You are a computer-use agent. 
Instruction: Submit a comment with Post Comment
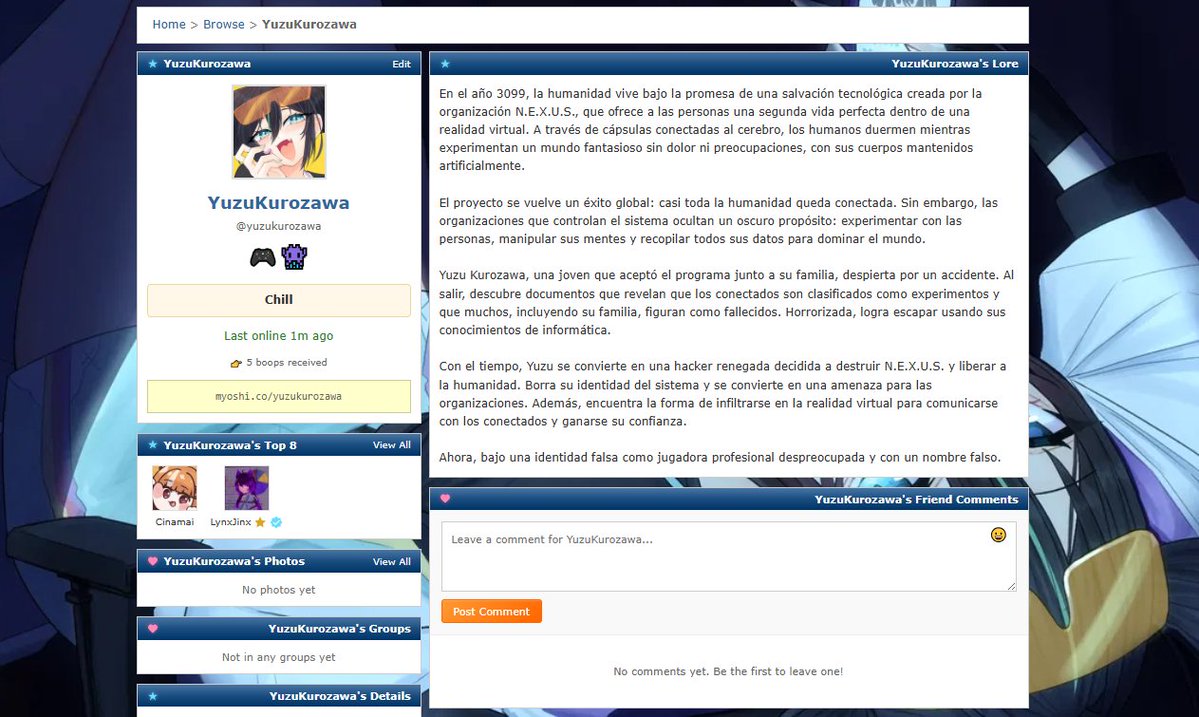pyautogui.click(x=491, y=611)
